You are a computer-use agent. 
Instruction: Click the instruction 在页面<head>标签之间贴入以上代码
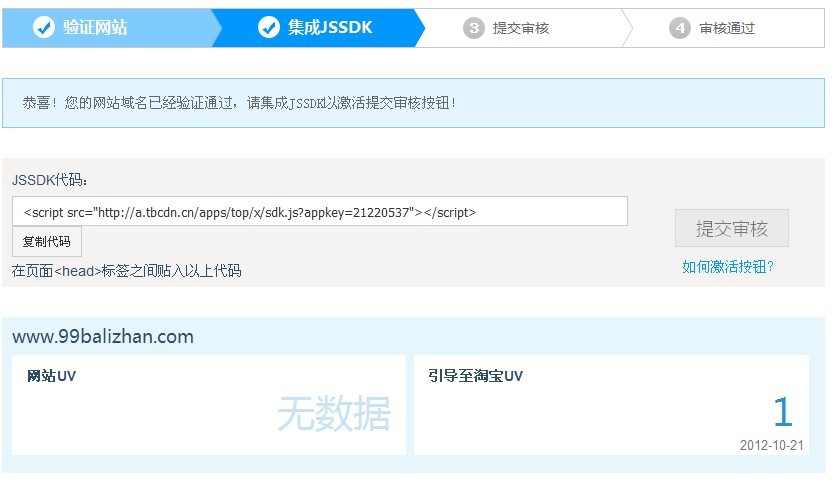pyautogui.click(x=126, y=270)
